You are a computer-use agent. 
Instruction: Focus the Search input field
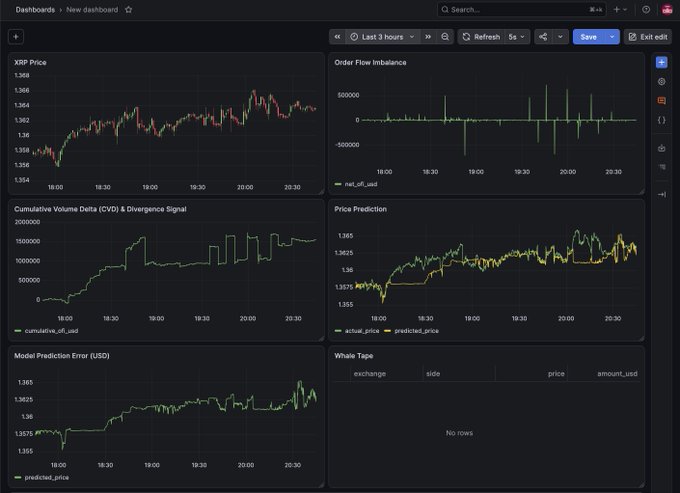pos(521,10)
